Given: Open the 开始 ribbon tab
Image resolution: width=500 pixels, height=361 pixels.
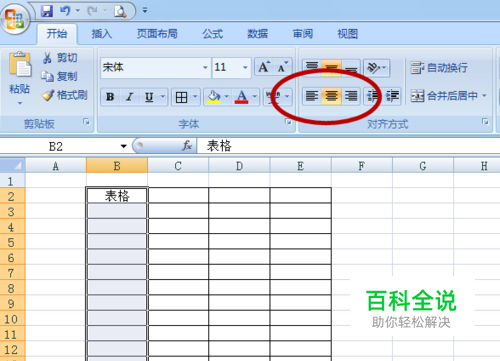Looking at the screenshot, I should [57, 34].
